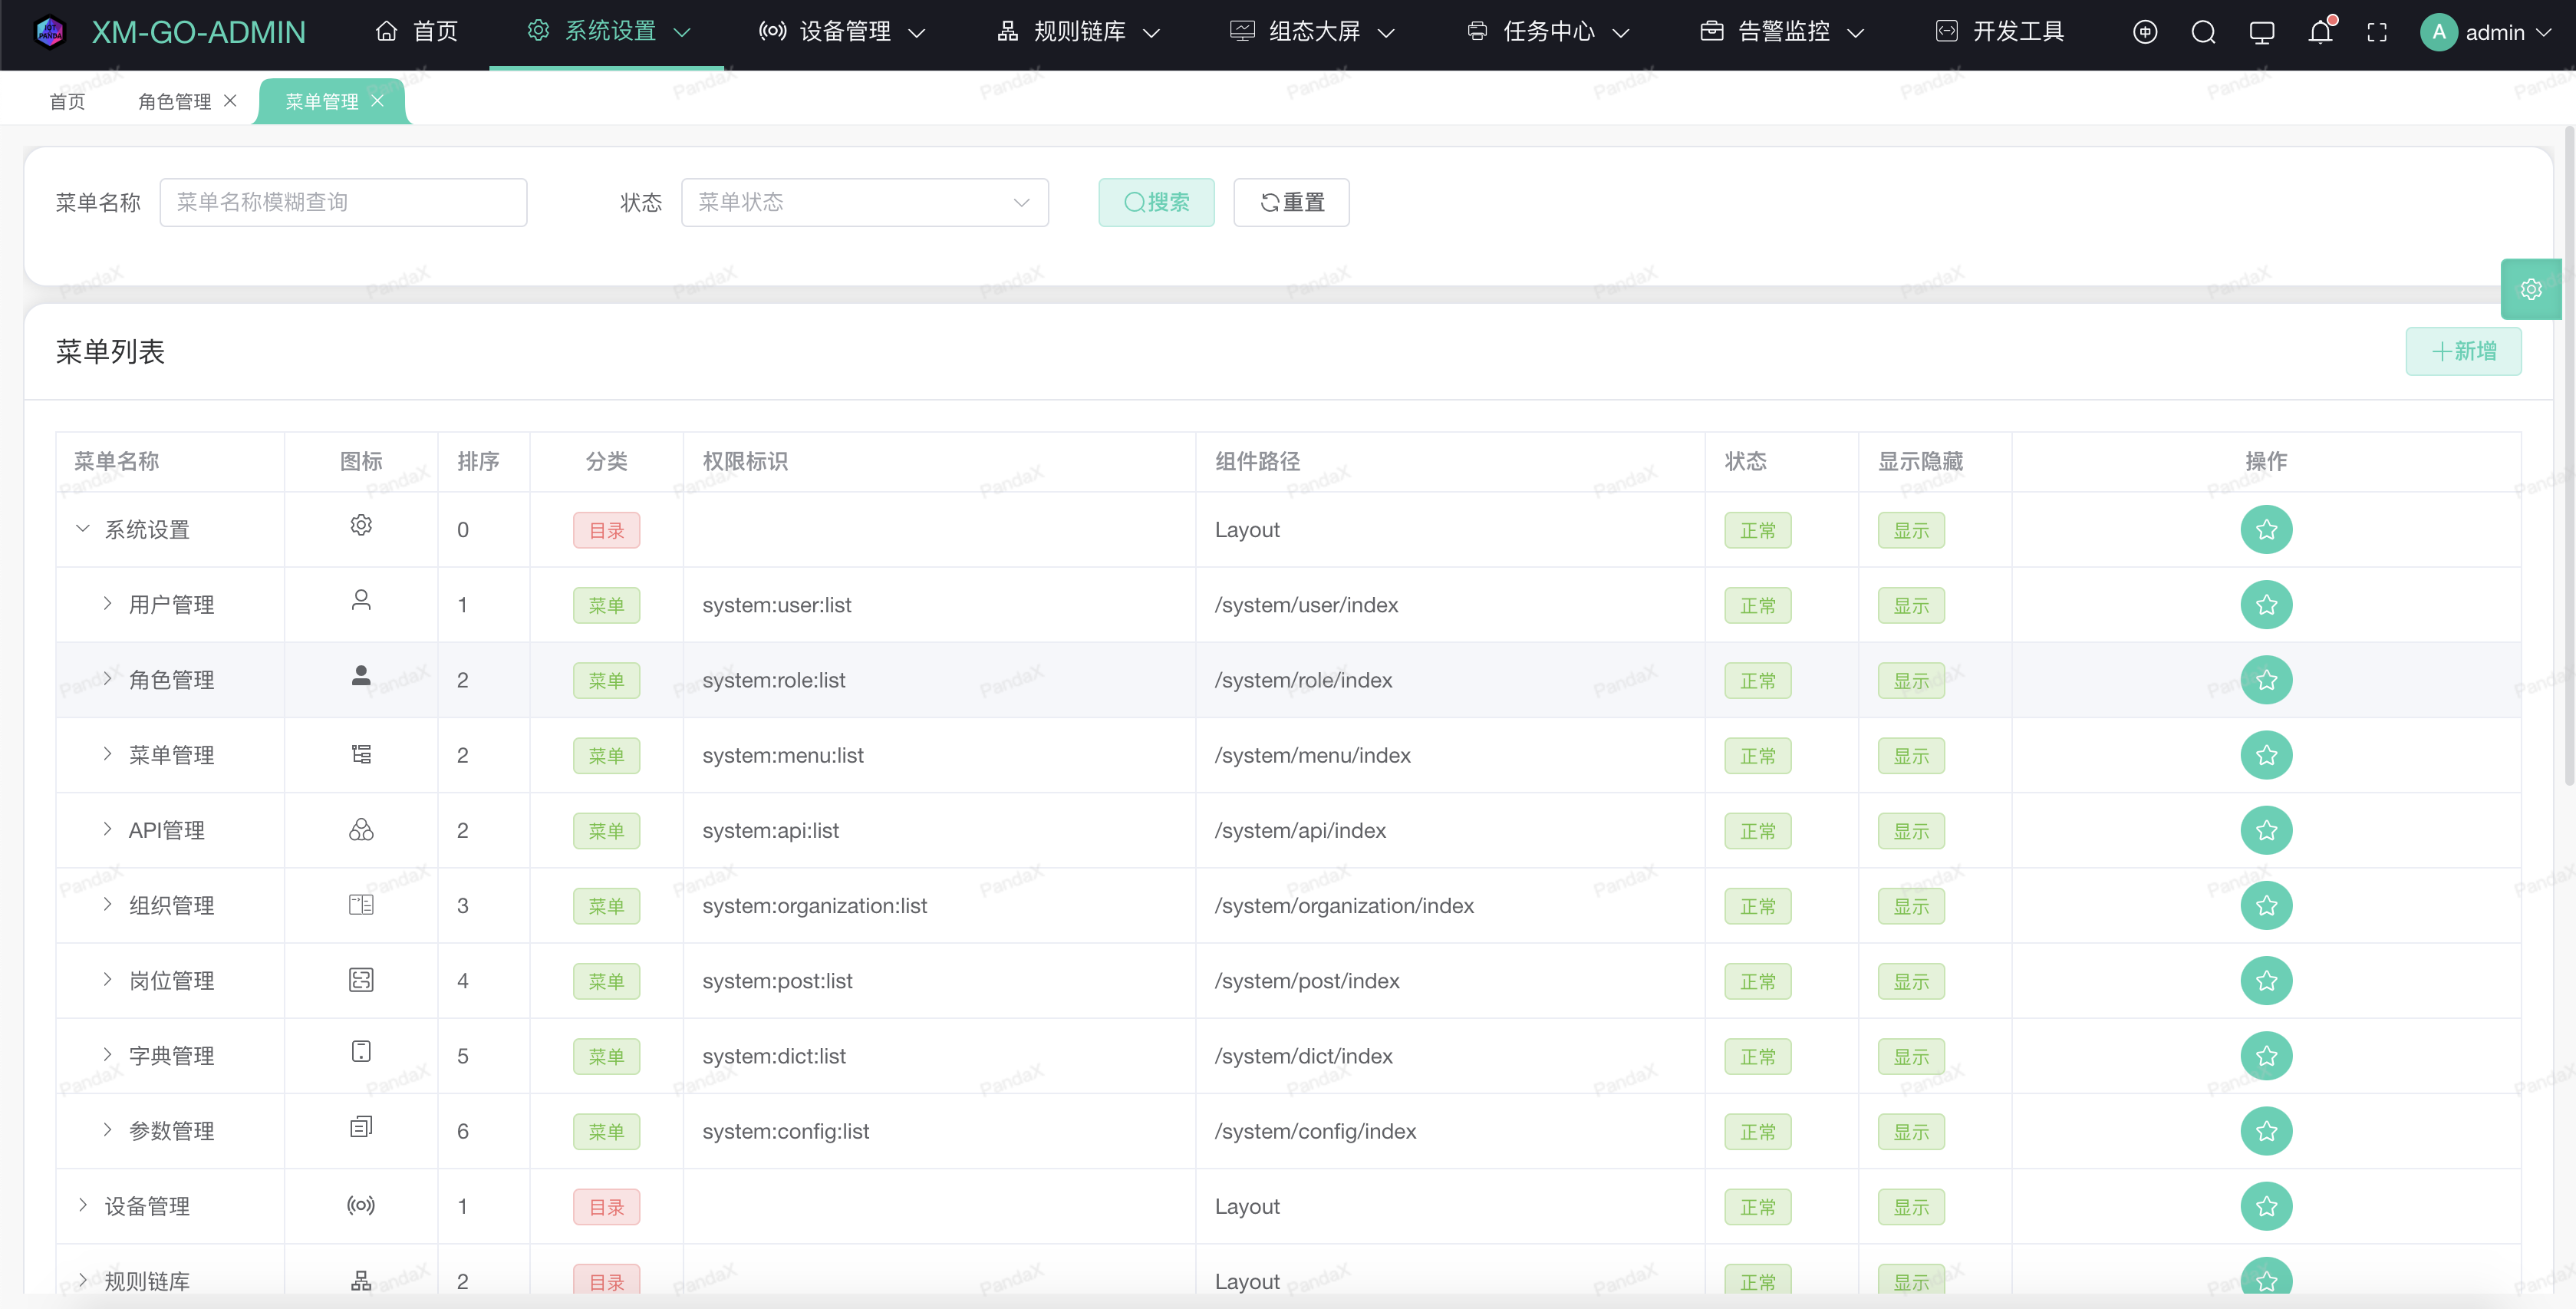Collapse the 系统设置 tree row
This screenshot has height=1309, width=2576.
(83, 529)
